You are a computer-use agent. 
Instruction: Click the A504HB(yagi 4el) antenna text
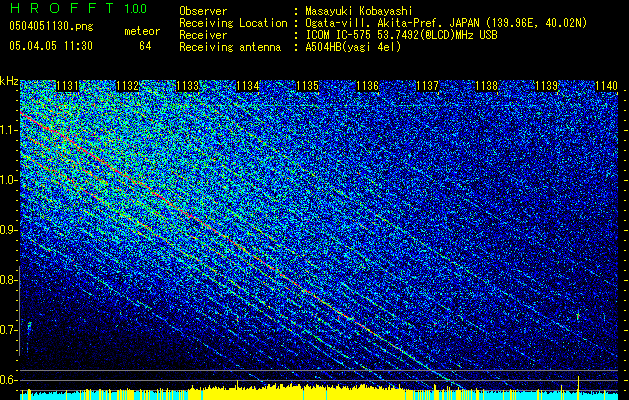click(x=353, y=47)
